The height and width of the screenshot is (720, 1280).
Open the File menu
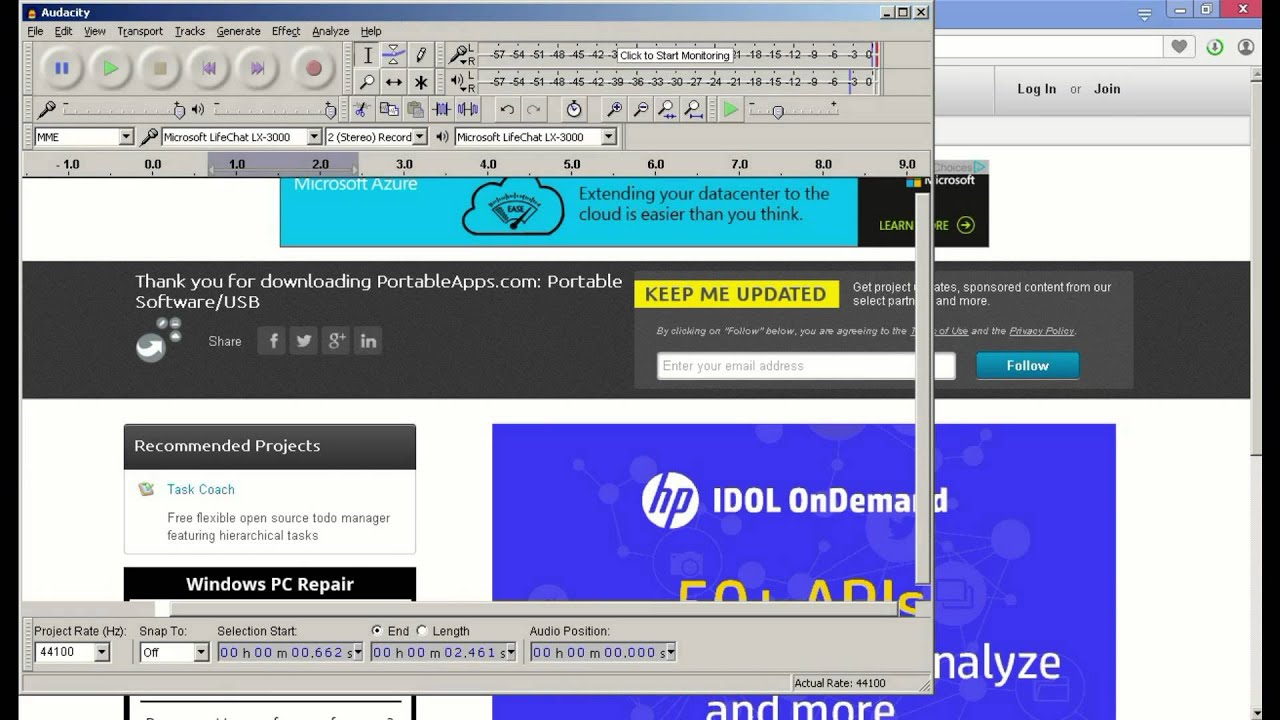tap(35, 31)
